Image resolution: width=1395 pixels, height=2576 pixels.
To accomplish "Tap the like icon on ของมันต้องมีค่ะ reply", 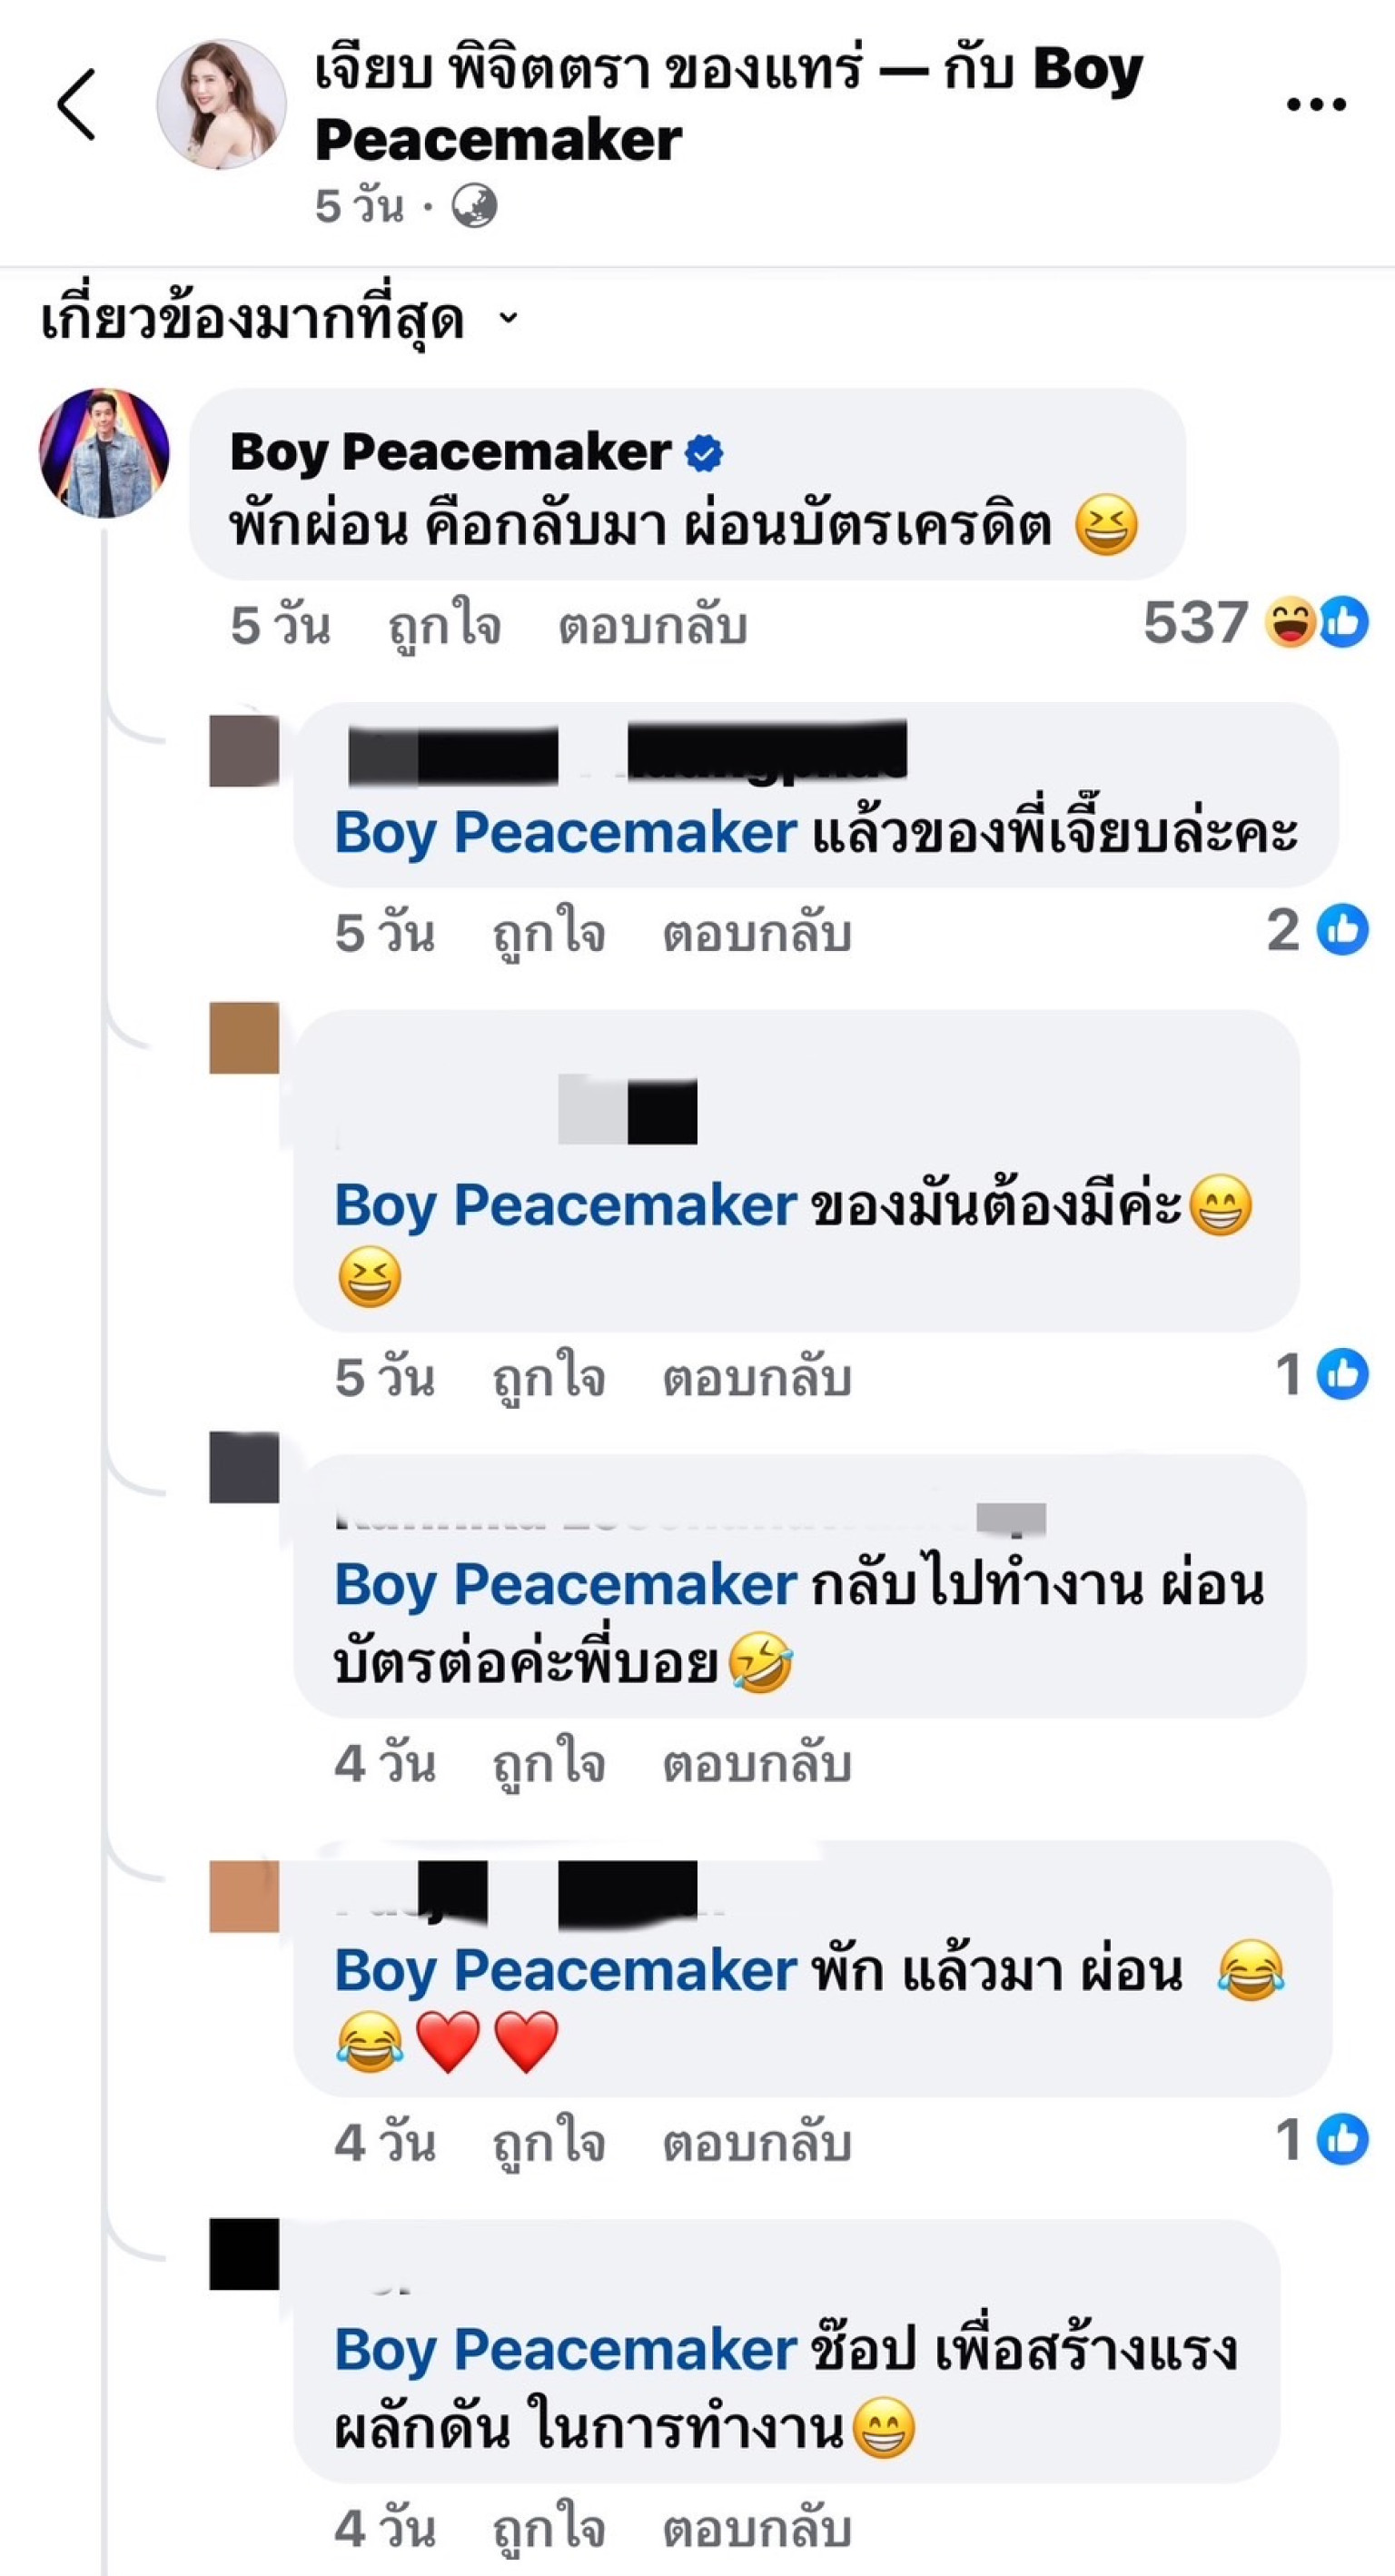I will coord(1342,1374).
